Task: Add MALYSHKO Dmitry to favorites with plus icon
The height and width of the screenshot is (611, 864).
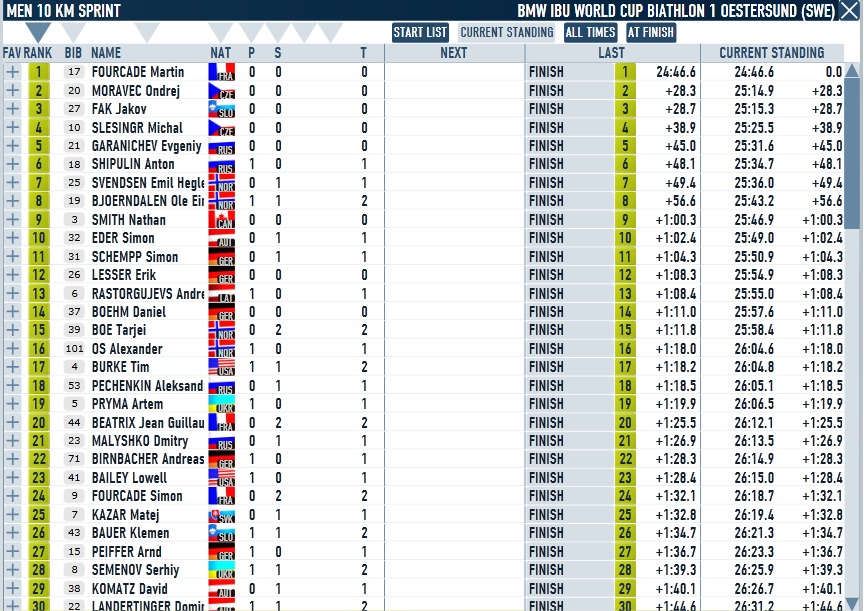Action: pos(12,440)
